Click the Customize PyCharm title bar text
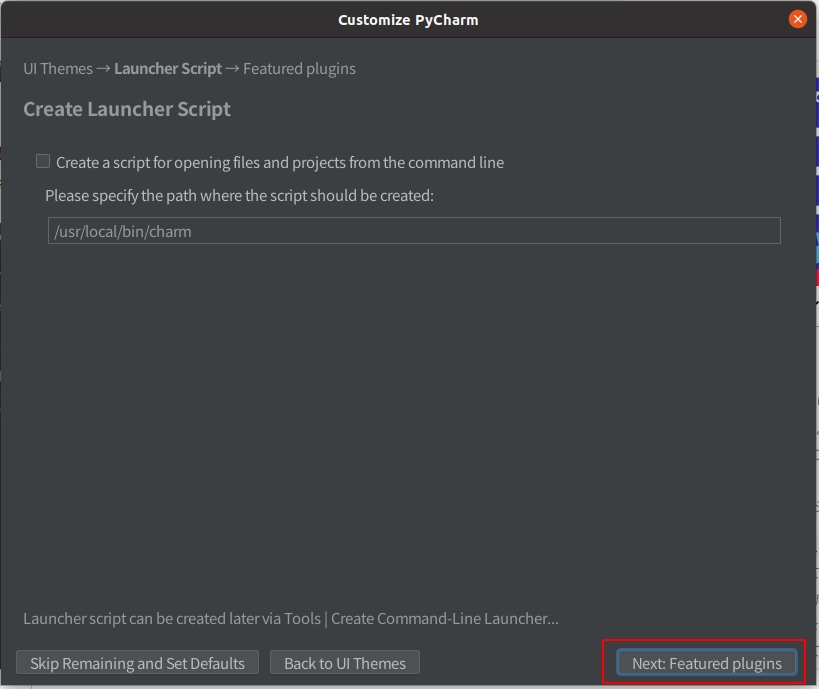Image resolution: width=819 pixels, height=689 pixels. pyautogui.click(x=408, y=20)
